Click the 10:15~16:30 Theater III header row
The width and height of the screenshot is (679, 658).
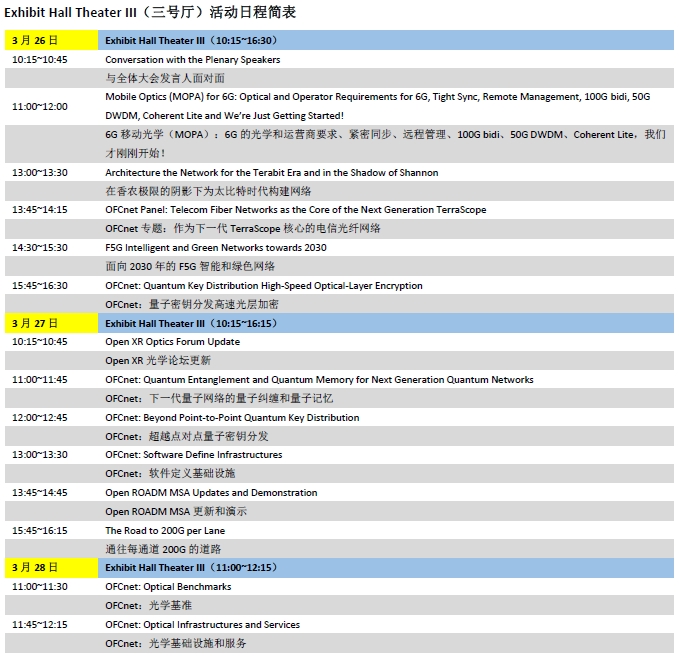pos(385,41)
